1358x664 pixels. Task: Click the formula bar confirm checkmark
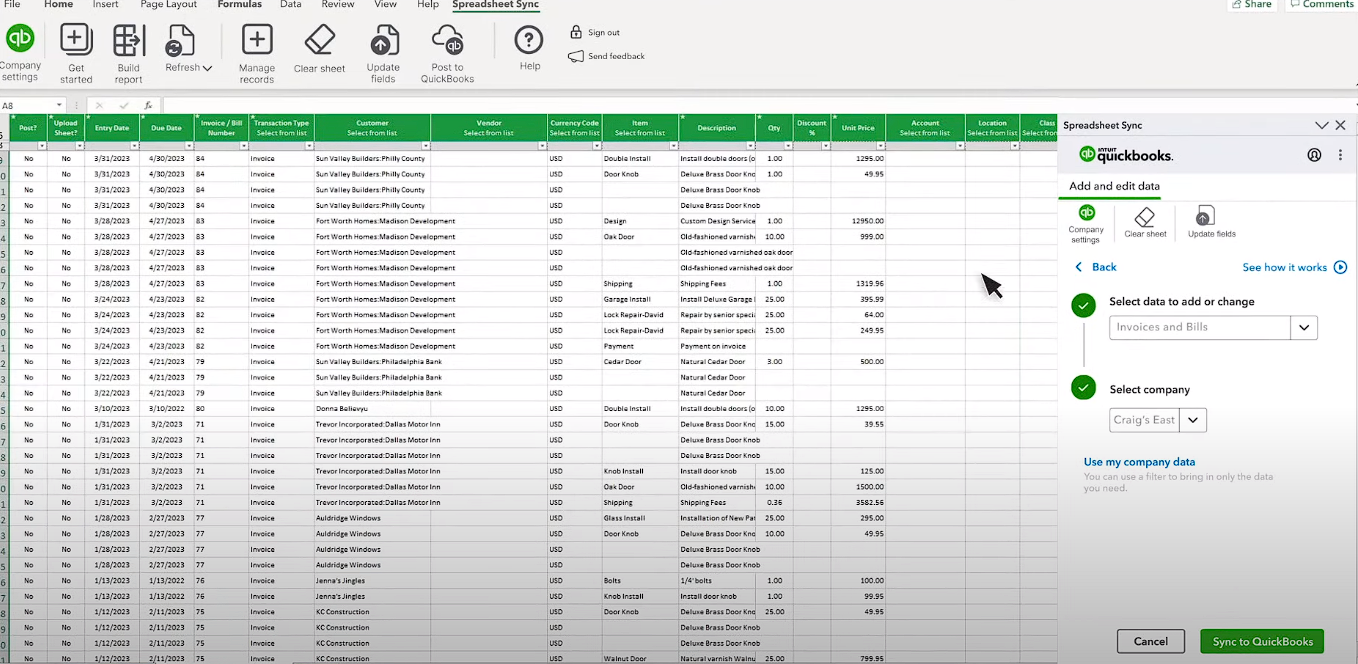point(124,105)
